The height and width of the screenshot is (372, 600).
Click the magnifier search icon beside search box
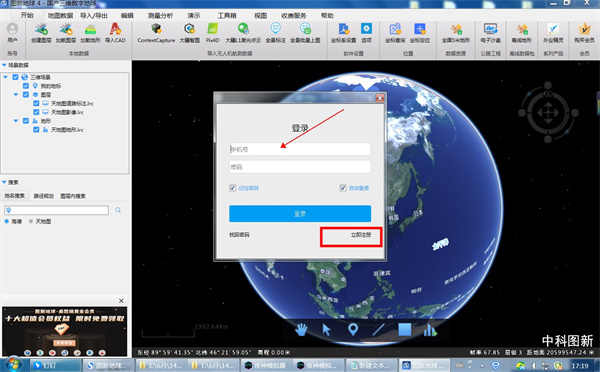(x=118, y=210)
